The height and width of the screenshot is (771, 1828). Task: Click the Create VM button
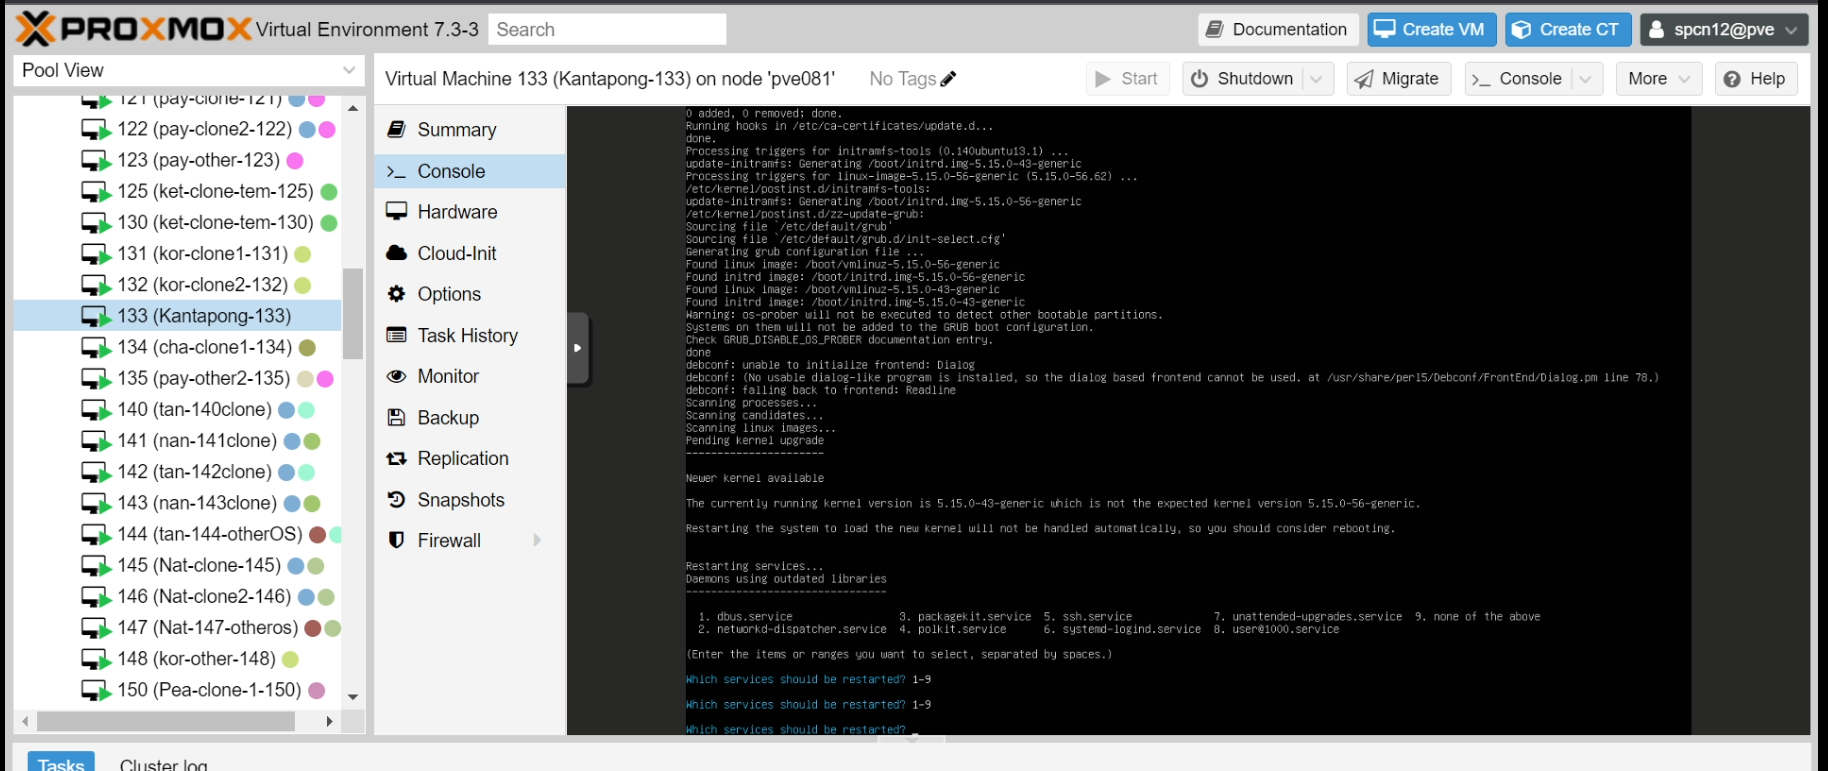pyautogui.click(x=1432, y=29)
